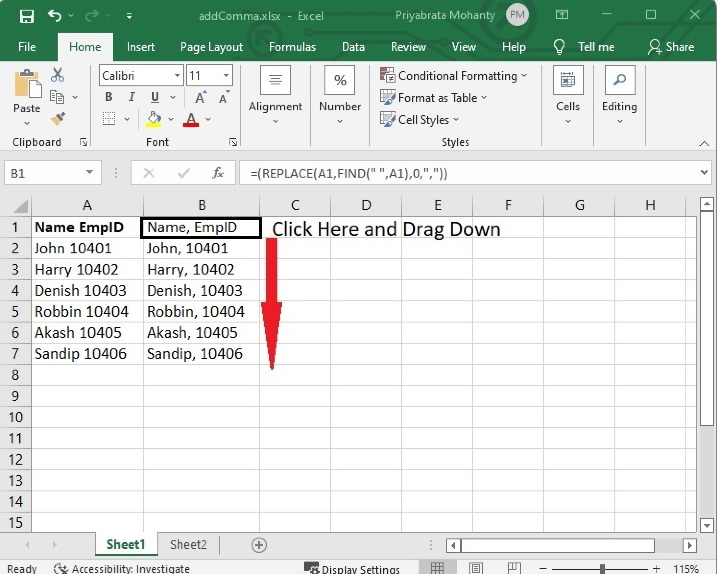Click the Insert Function fx icon
The width and height of the screenshot is (720, 574).
pos(217,173)
